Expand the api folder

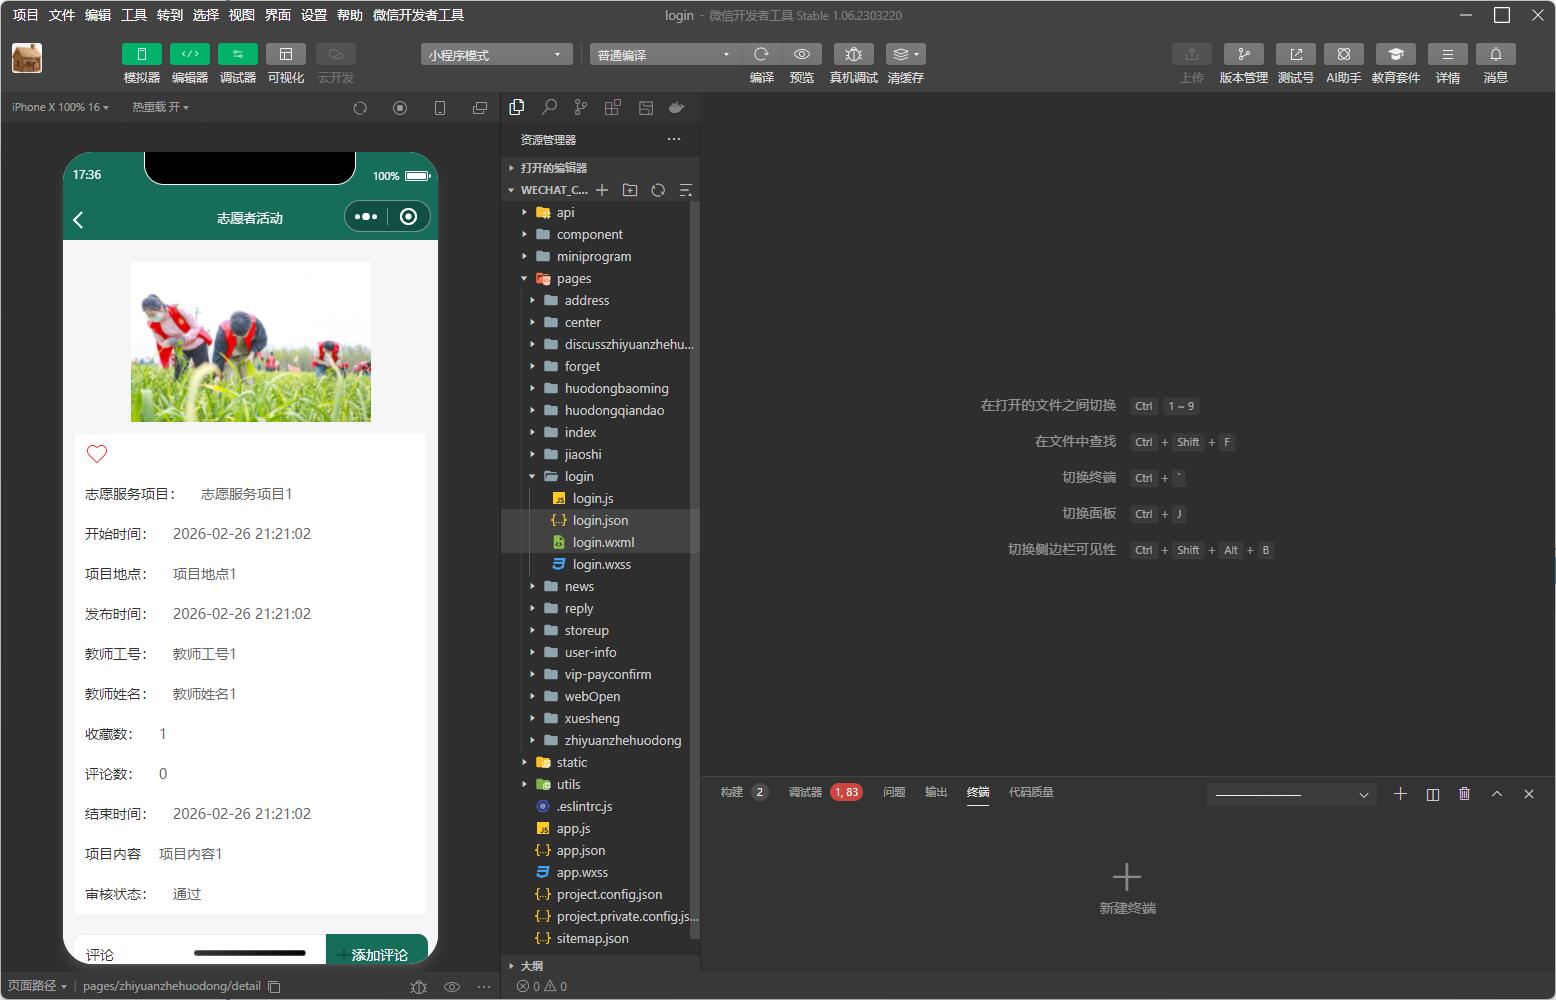[x=596, y=212]
